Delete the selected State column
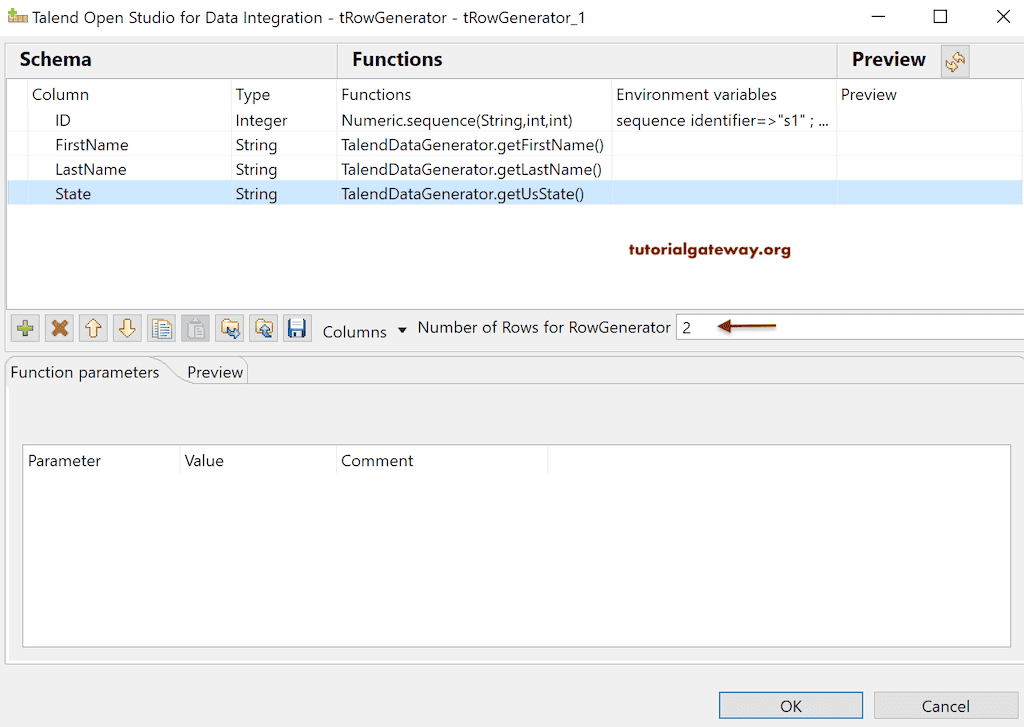 click(58, 327)
